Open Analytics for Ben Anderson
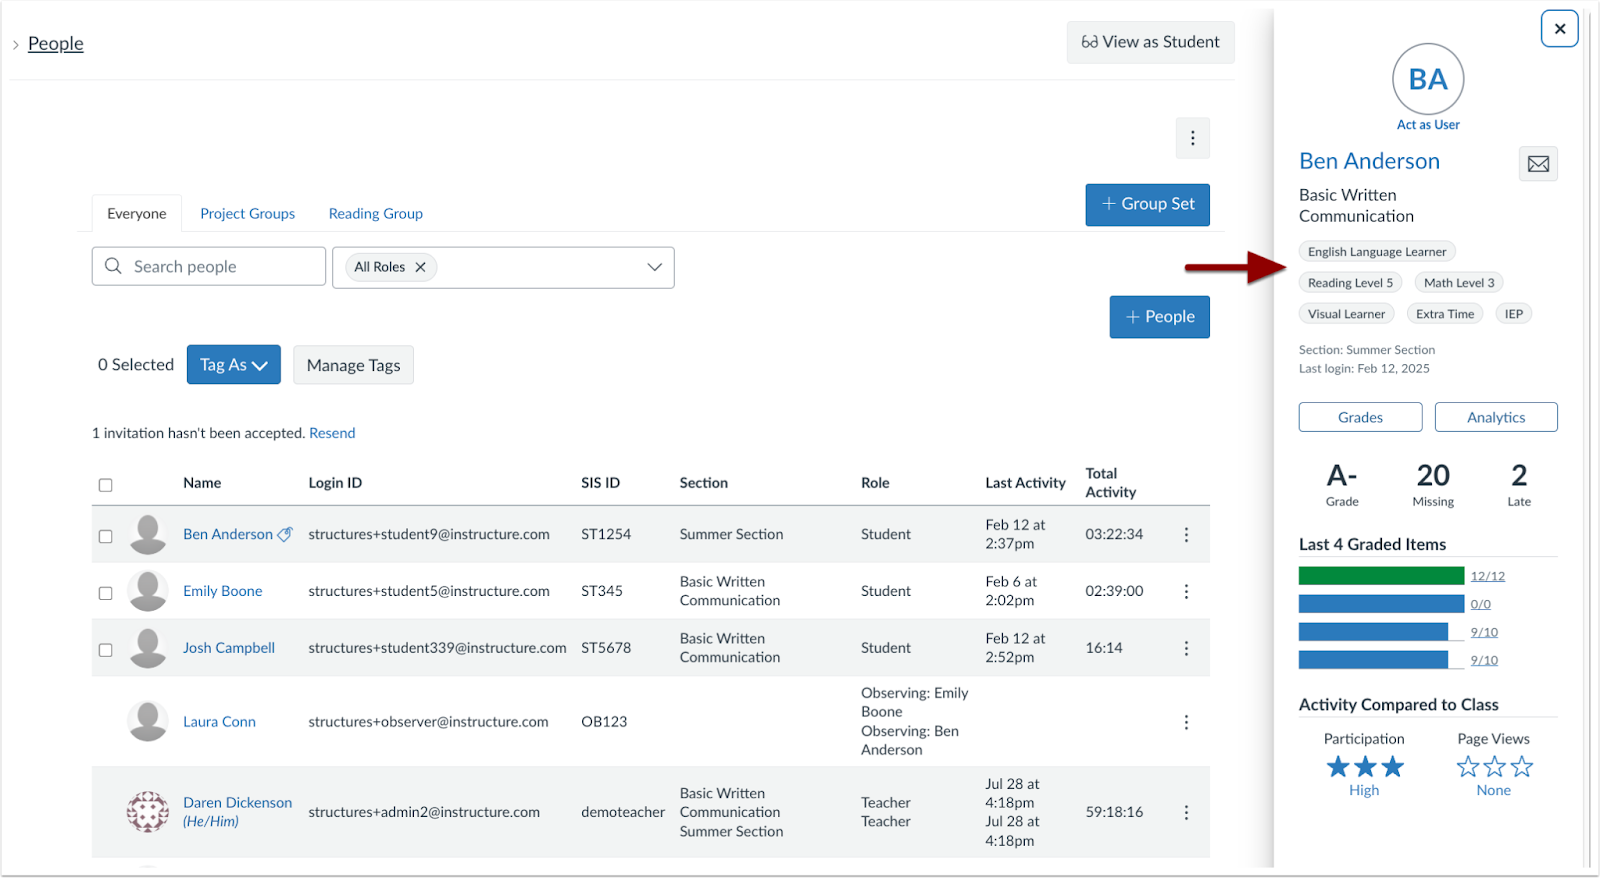1600x878 pixels. (1496, 417)
